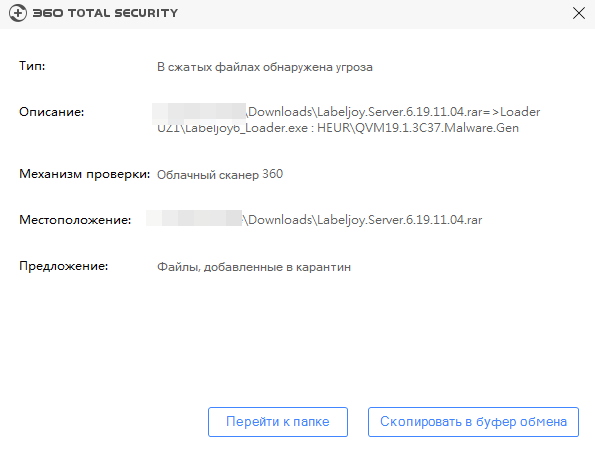Select the Механизм проверки label
This screenshot has width=595, height=455.
click(x=85, y=174)
